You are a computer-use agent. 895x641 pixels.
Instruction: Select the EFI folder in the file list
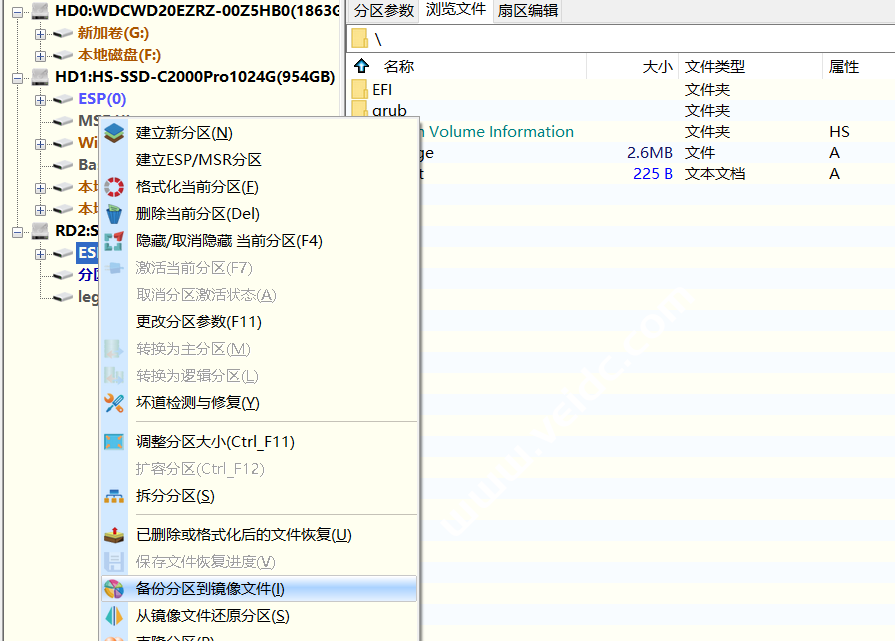point(382,90)
